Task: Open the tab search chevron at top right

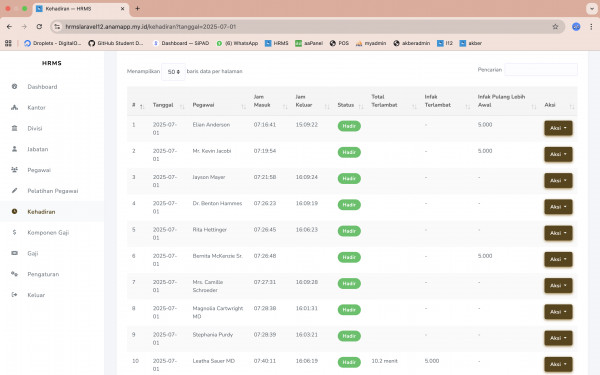Action: (592, 8)
